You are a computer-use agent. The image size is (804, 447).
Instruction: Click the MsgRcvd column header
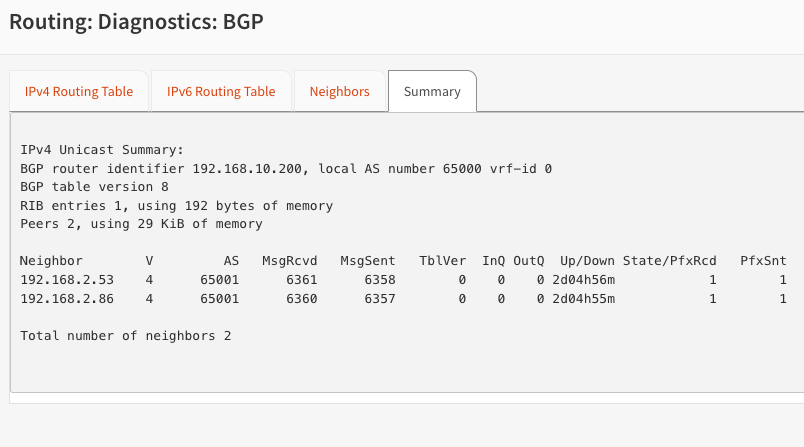(290, 261)
